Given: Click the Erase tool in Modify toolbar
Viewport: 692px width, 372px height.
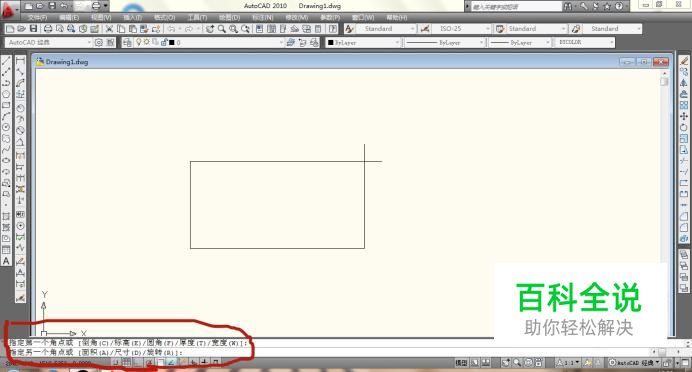Looking at the screenshot, I should click(x=684, y=60).
